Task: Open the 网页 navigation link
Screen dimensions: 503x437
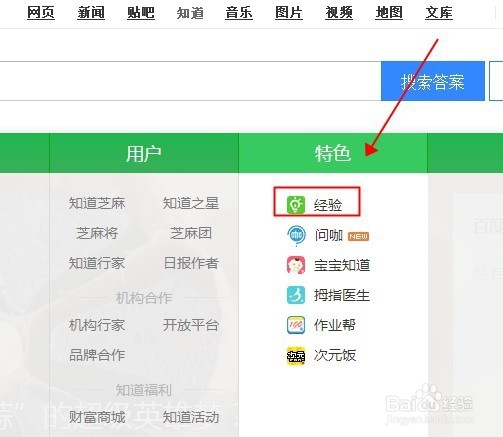Action: click(x=41, y=13)
